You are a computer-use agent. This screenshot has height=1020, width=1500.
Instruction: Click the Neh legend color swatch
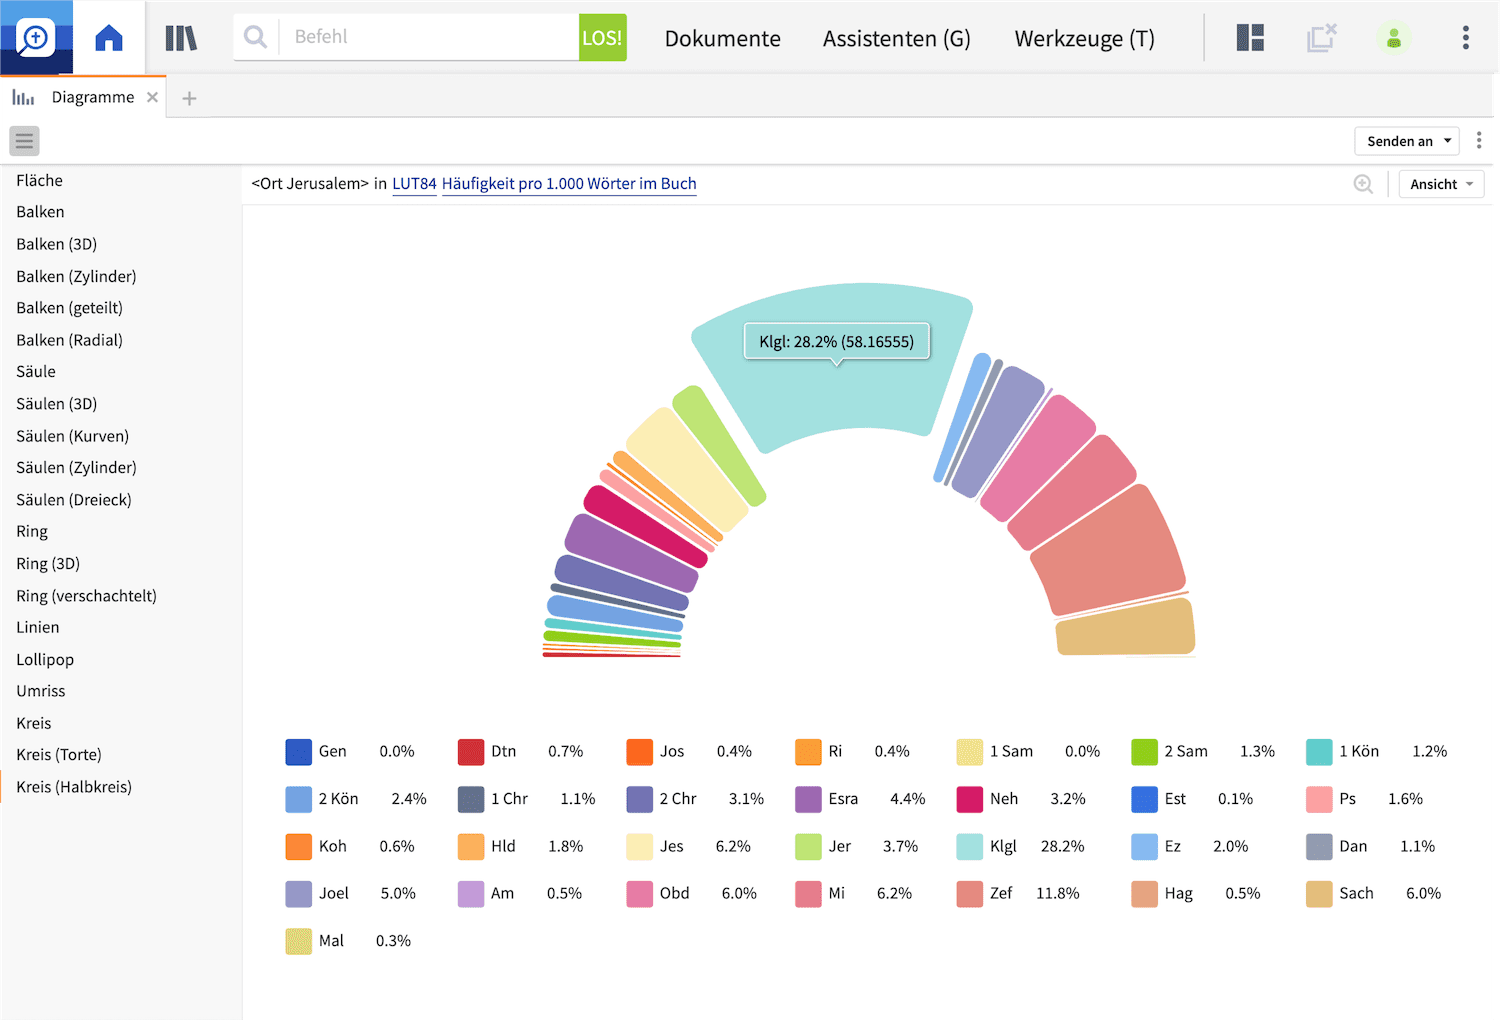tap(969, 799)
